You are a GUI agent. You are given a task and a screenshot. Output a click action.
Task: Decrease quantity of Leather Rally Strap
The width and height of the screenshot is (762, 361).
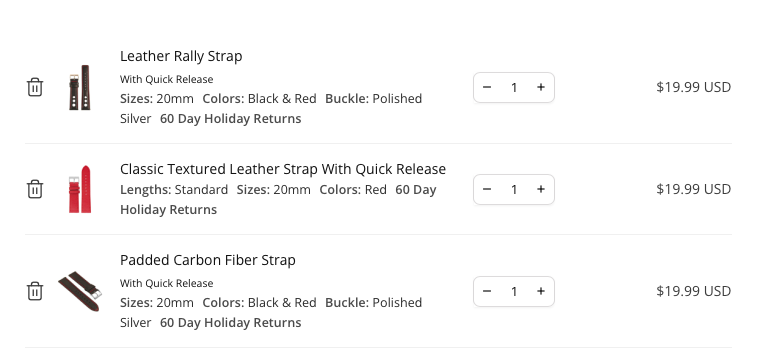(x=487, y=87)
